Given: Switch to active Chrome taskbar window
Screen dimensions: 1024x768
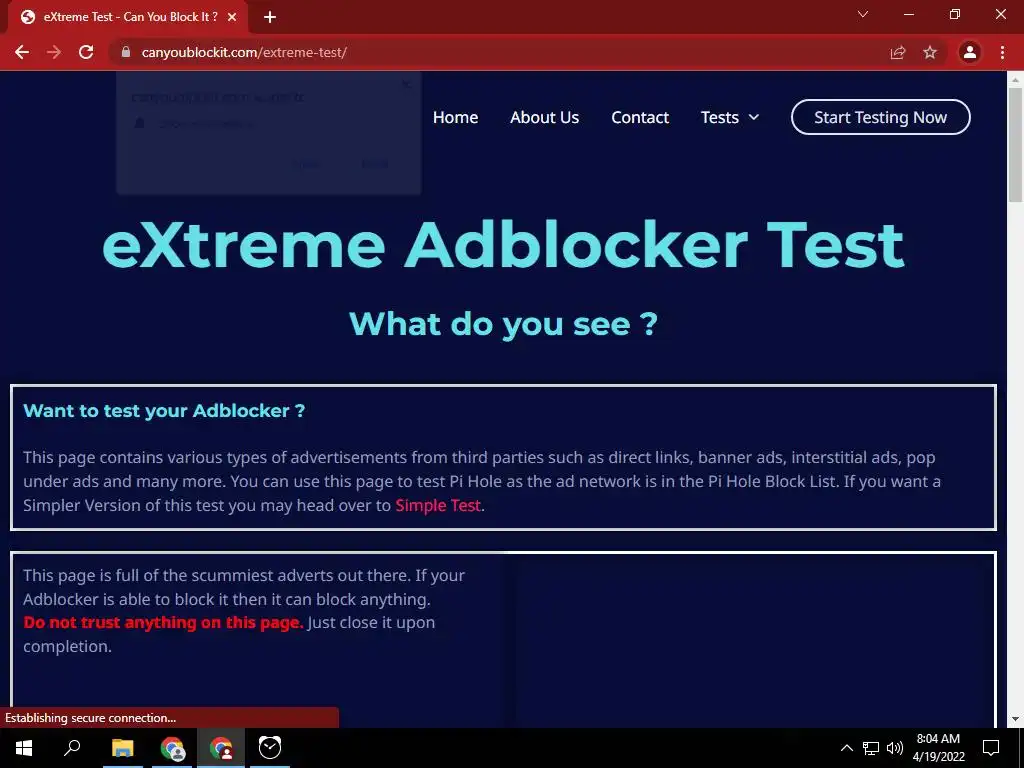Looking at the screenshot, I should (x=221, y=748).
